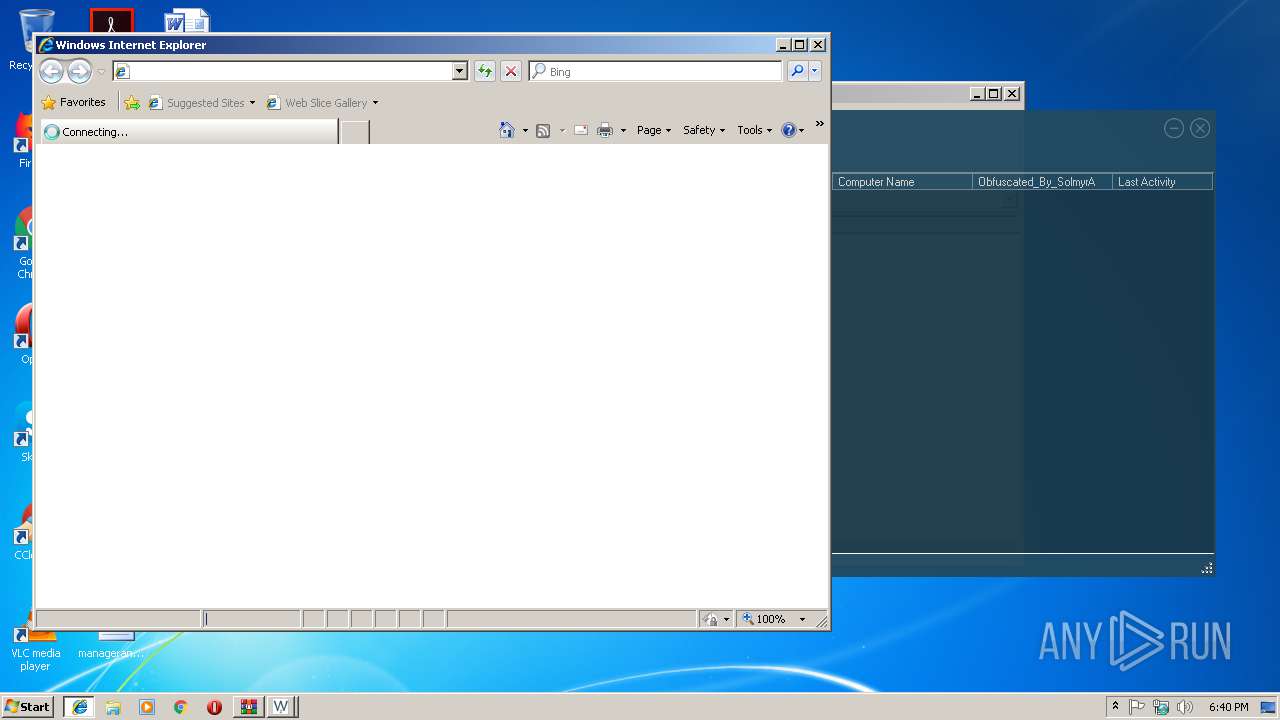Image resolution: width=1280 pixels, height=720 pixels.
Task: Open the Windows Start menu
Action: pos(28,706)
